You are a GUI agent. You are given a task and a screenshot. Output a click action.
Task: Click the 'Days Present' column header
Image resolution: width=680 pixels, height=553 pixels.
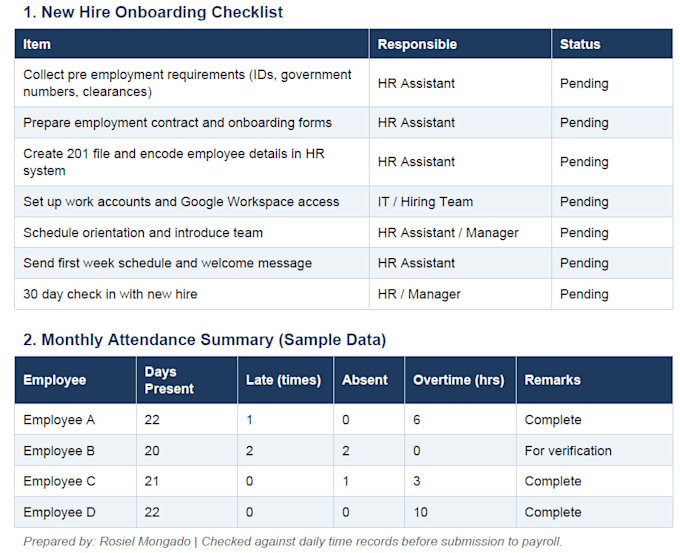(x=187, y=380)
